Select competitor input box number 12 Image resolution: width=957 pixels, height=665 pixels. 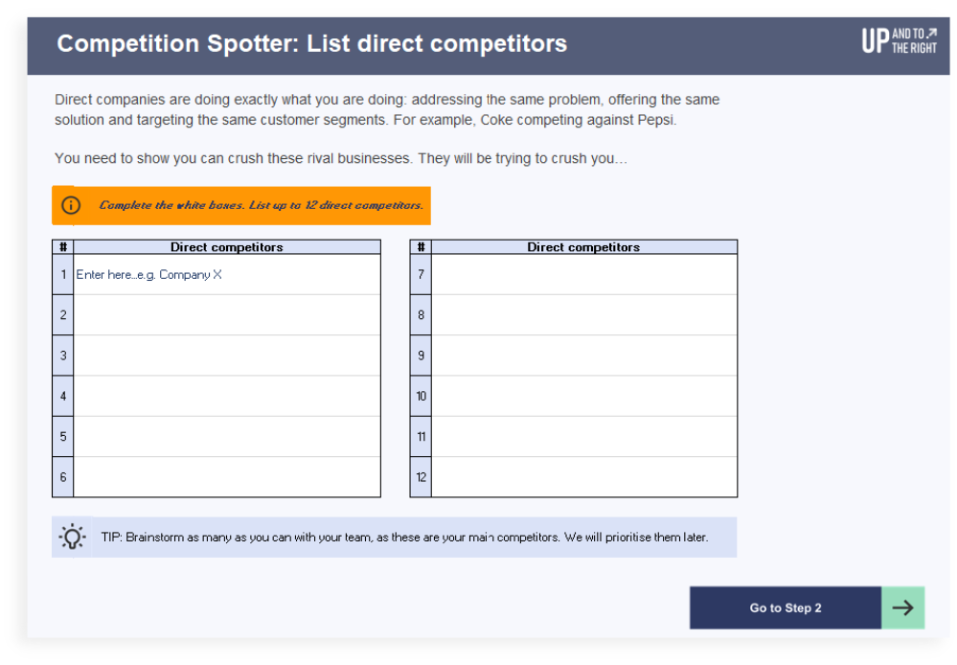584,477
